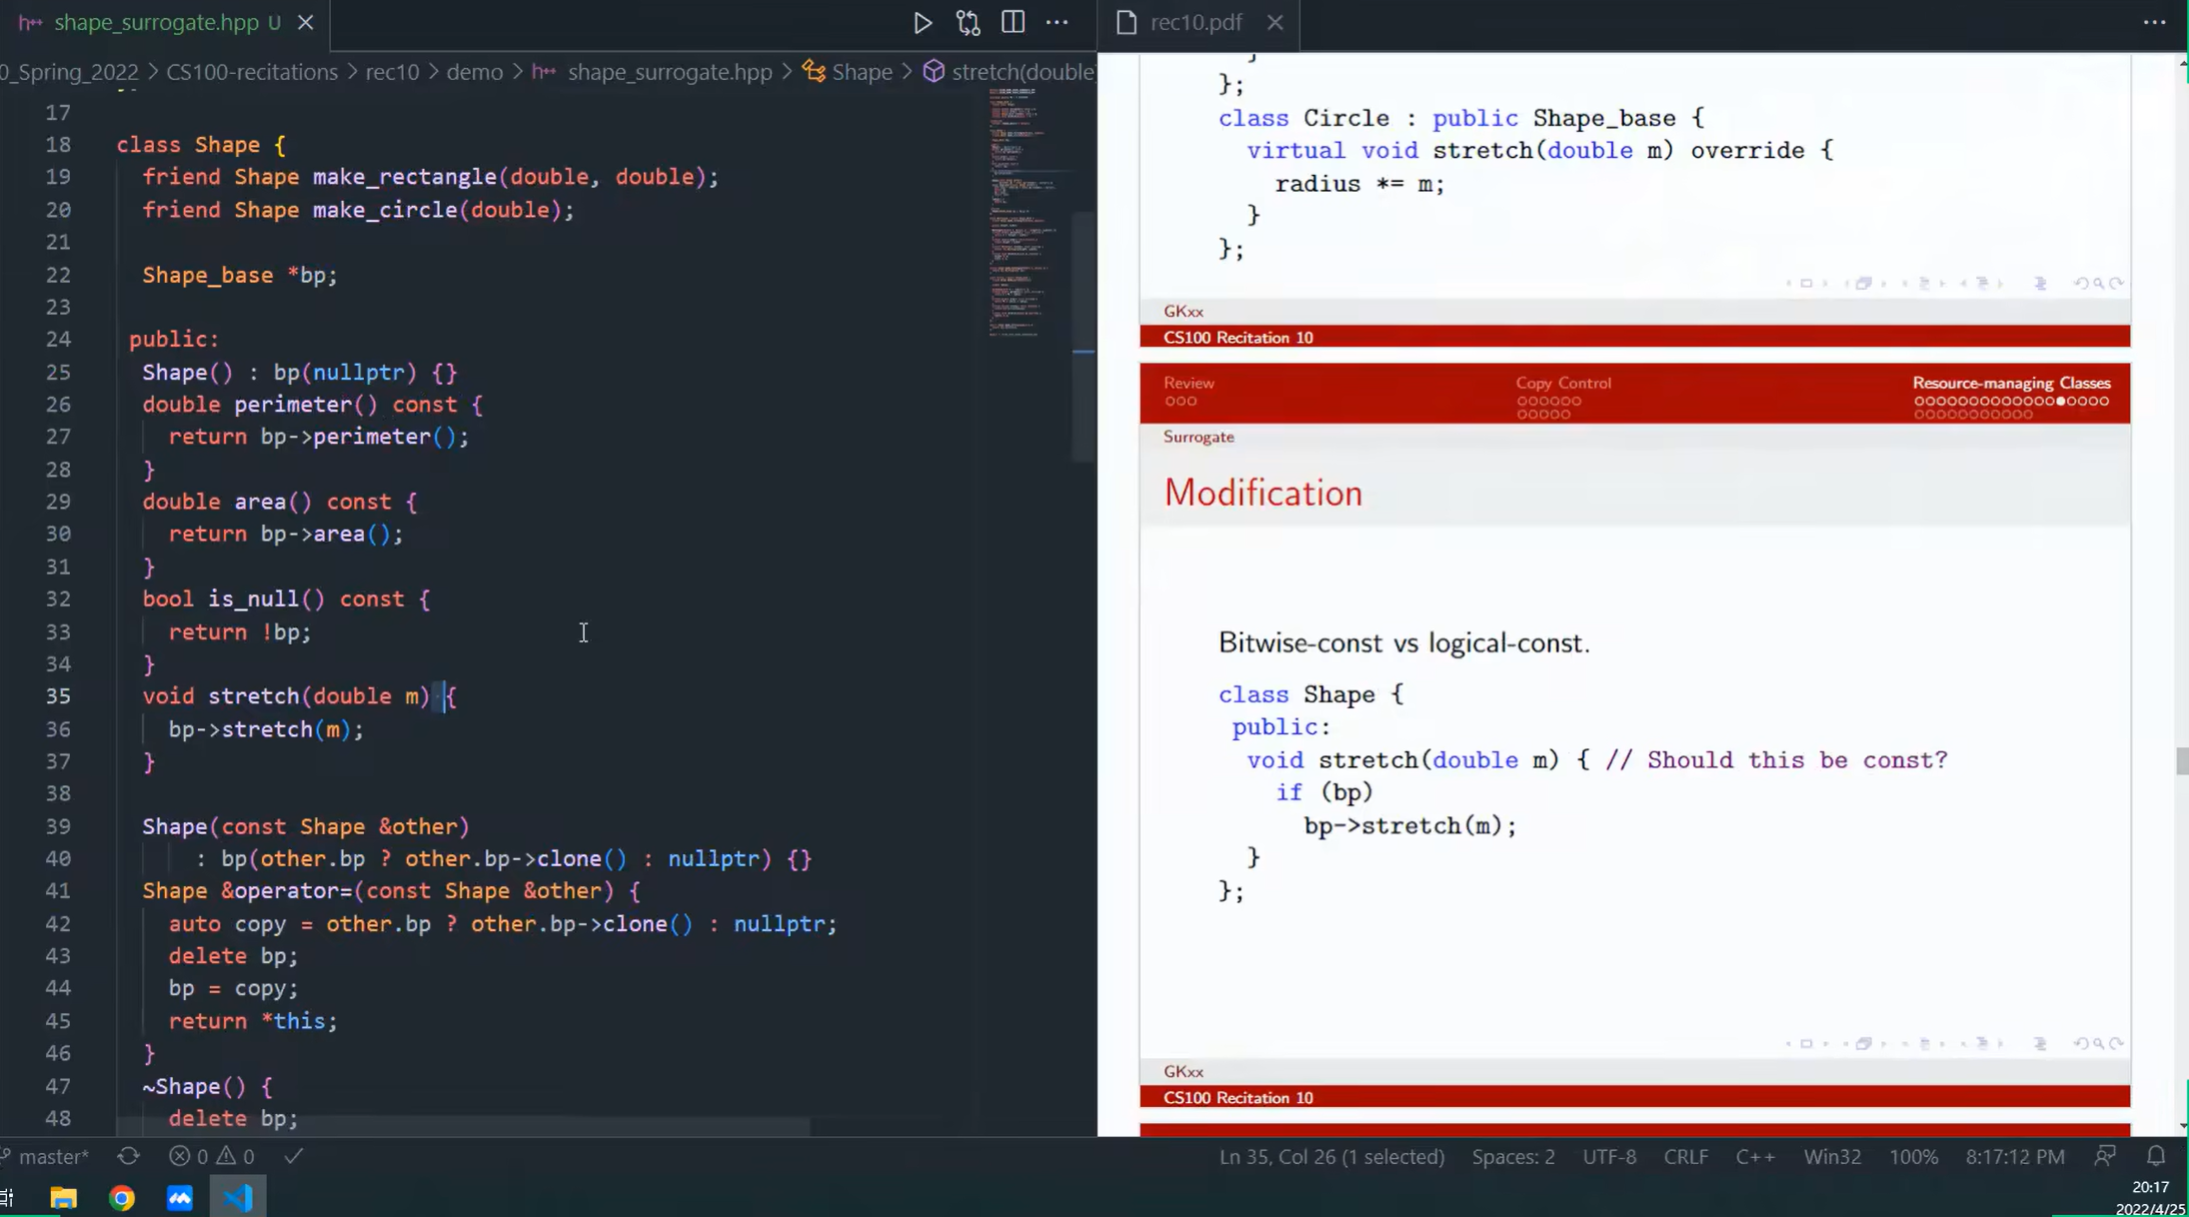Click the master branch in status bar
The image size is (2189, 1217).
pyautogui.click(x=52, y=1156)
